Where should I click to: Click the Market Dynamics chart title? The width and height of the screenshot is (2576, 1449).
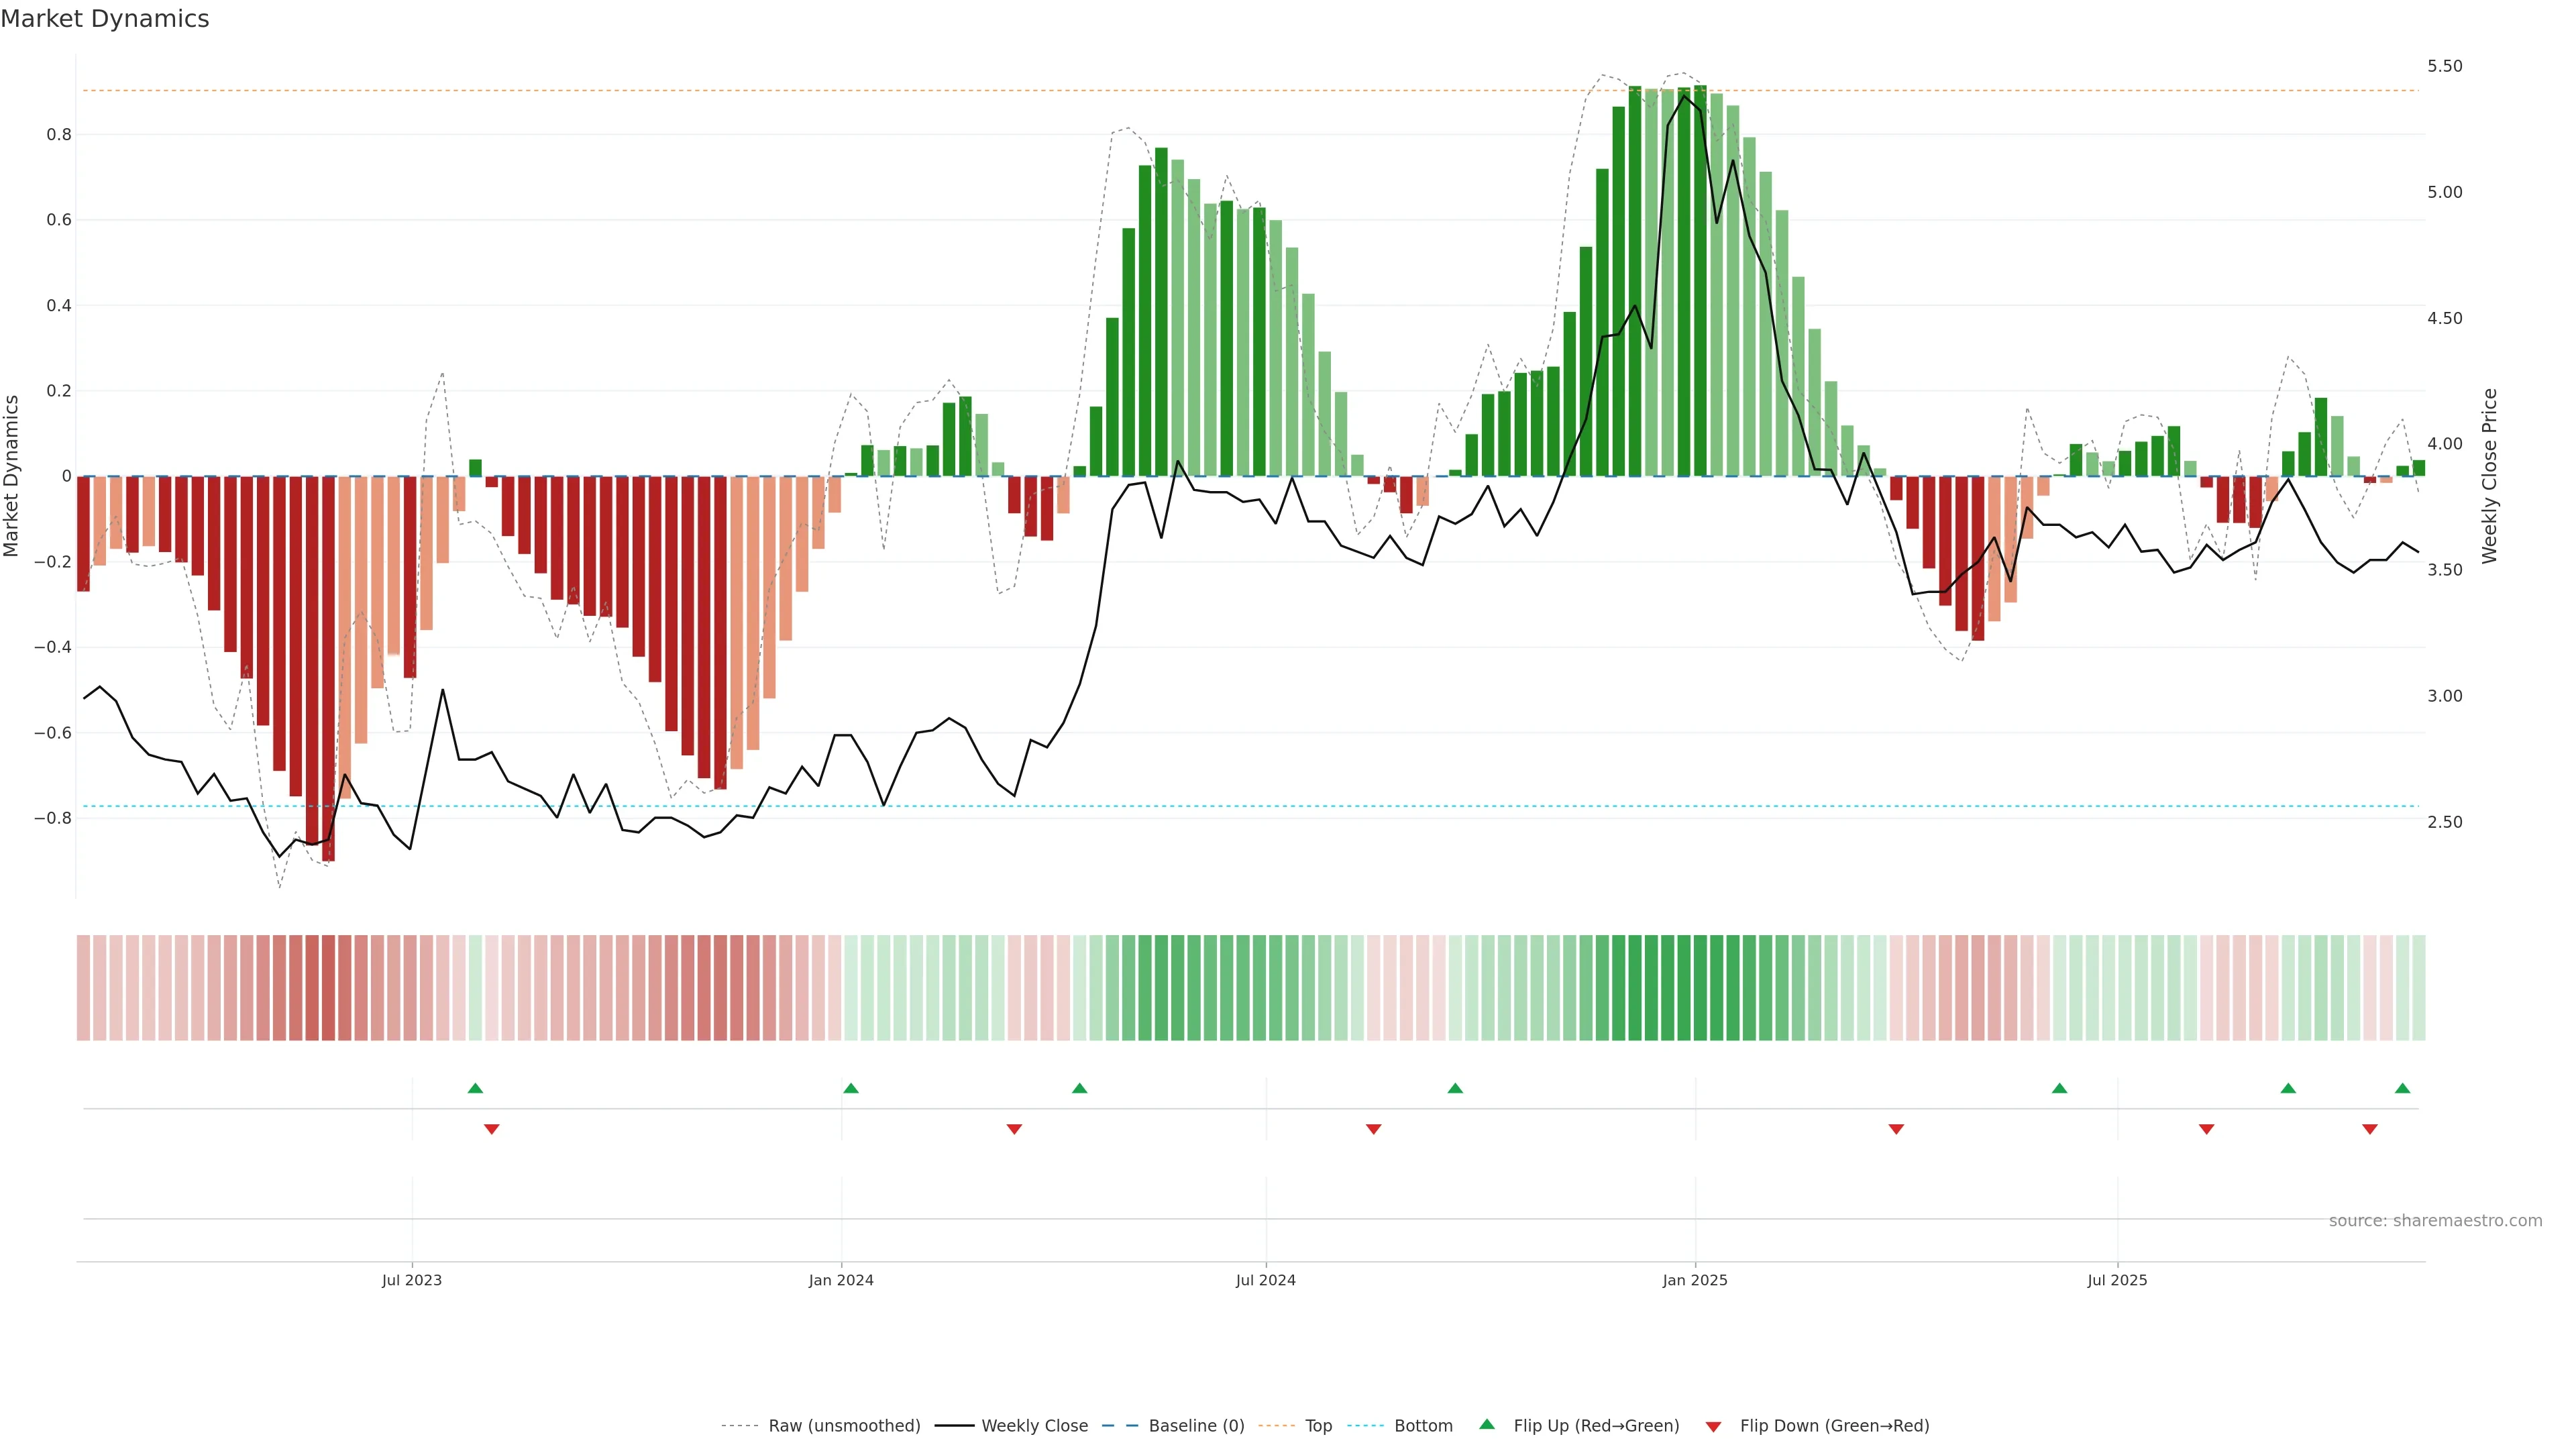[105, 19]
